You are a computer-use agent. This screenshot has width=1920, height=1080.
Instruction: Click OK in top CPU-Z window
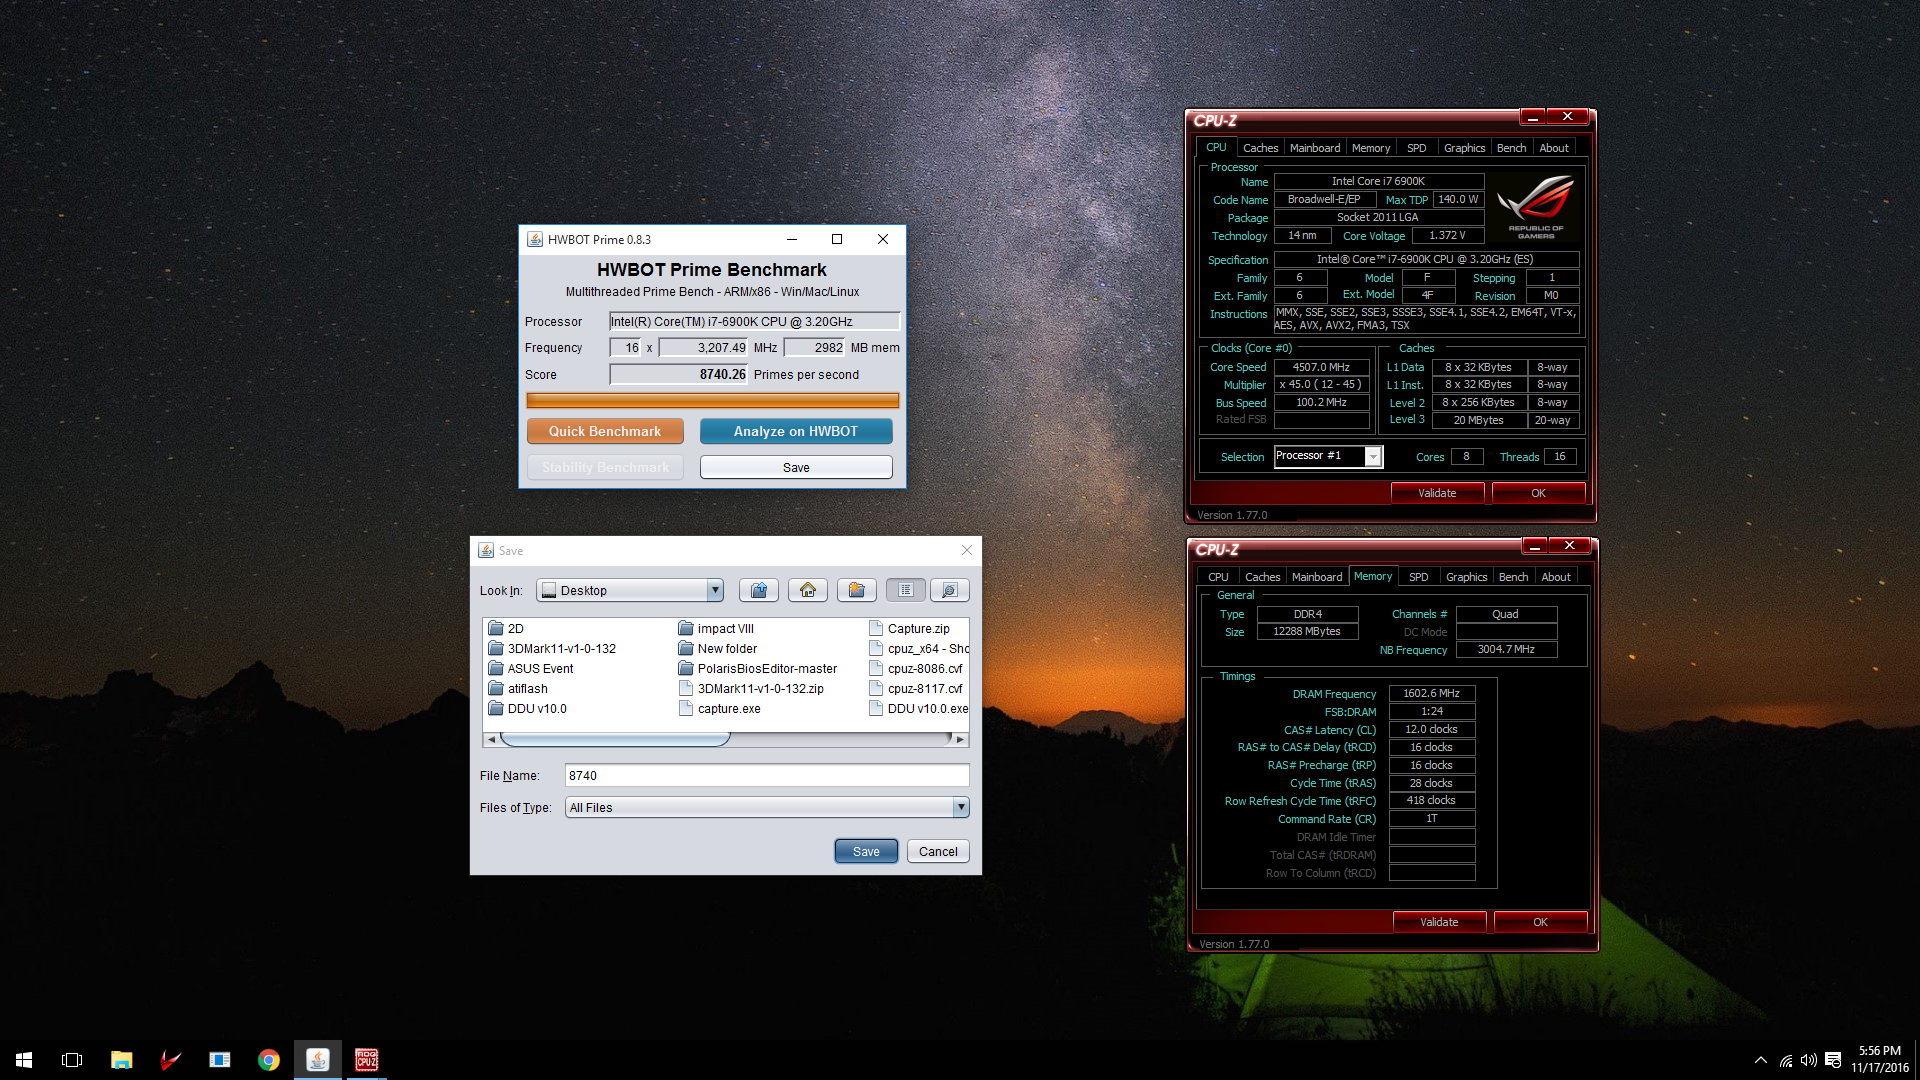pyautogui.click(x=1538, y=493)
